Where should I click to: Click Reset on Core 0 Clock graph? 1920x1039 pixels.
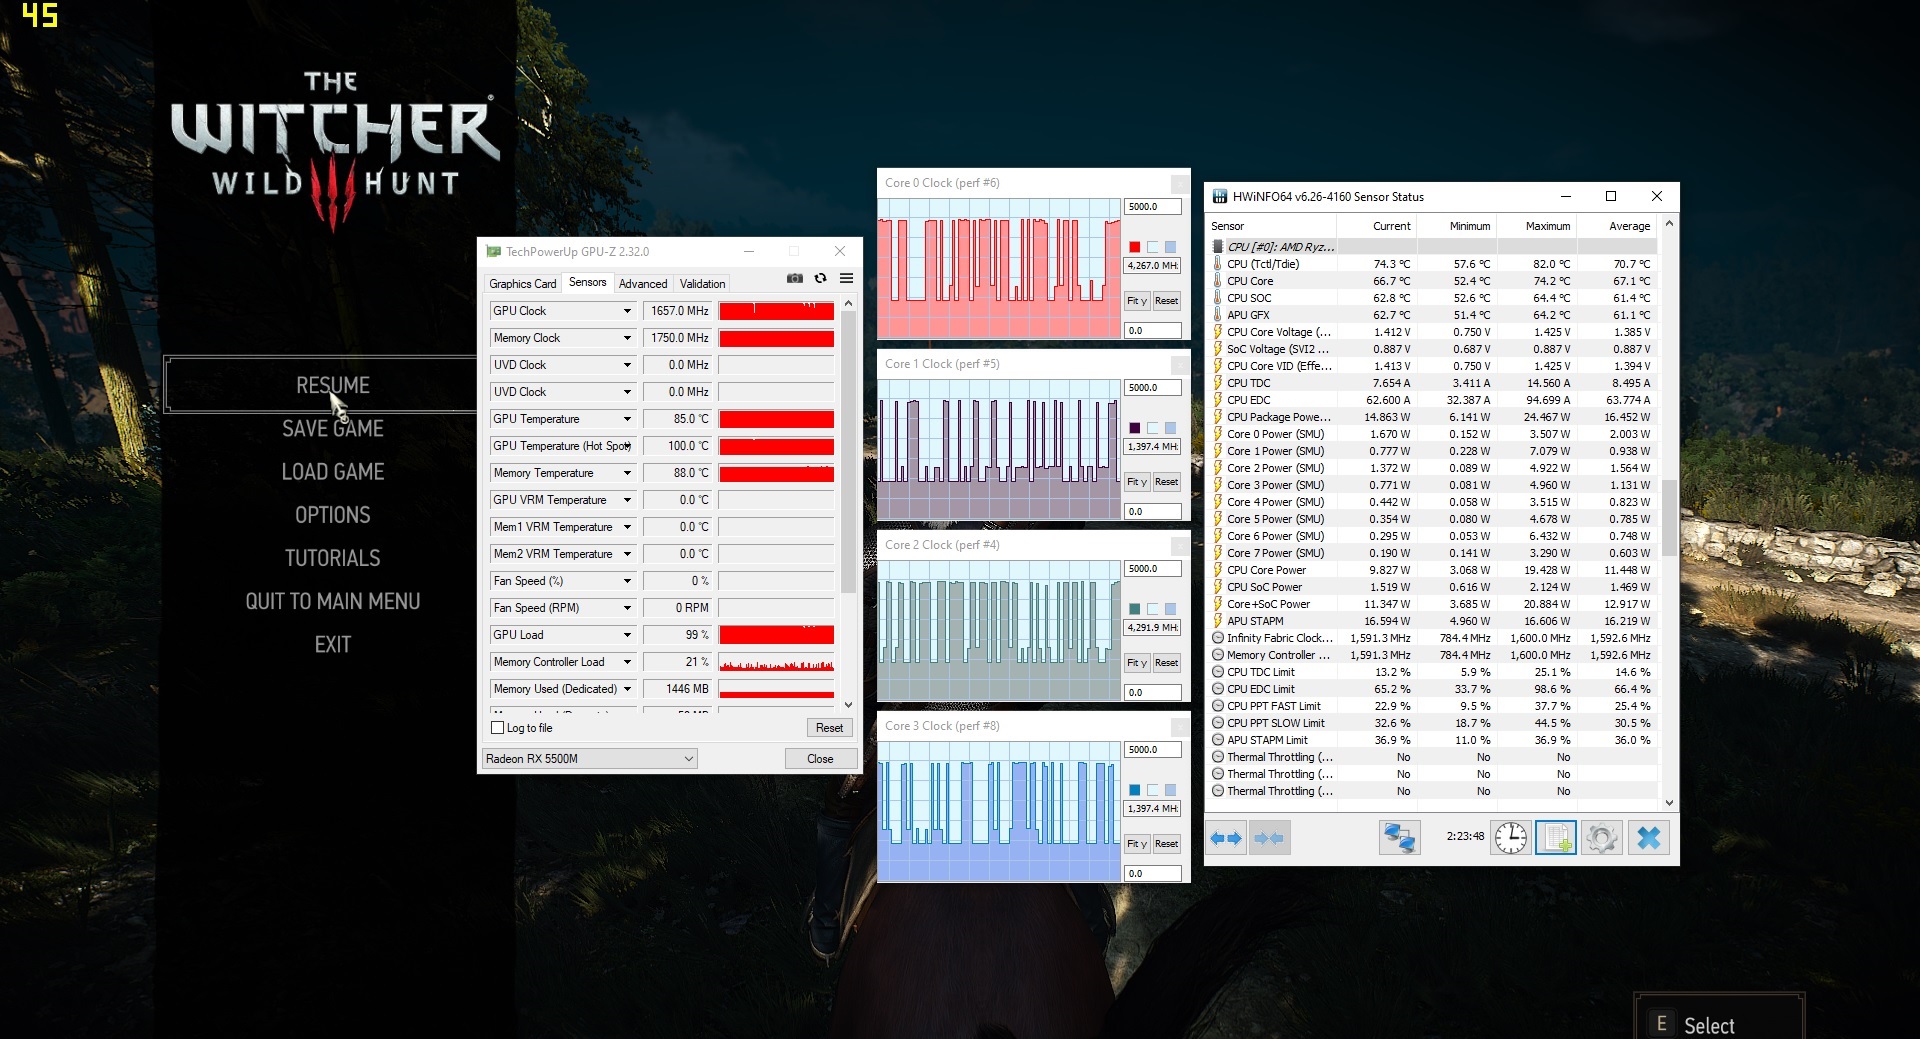pos(1166,301)
